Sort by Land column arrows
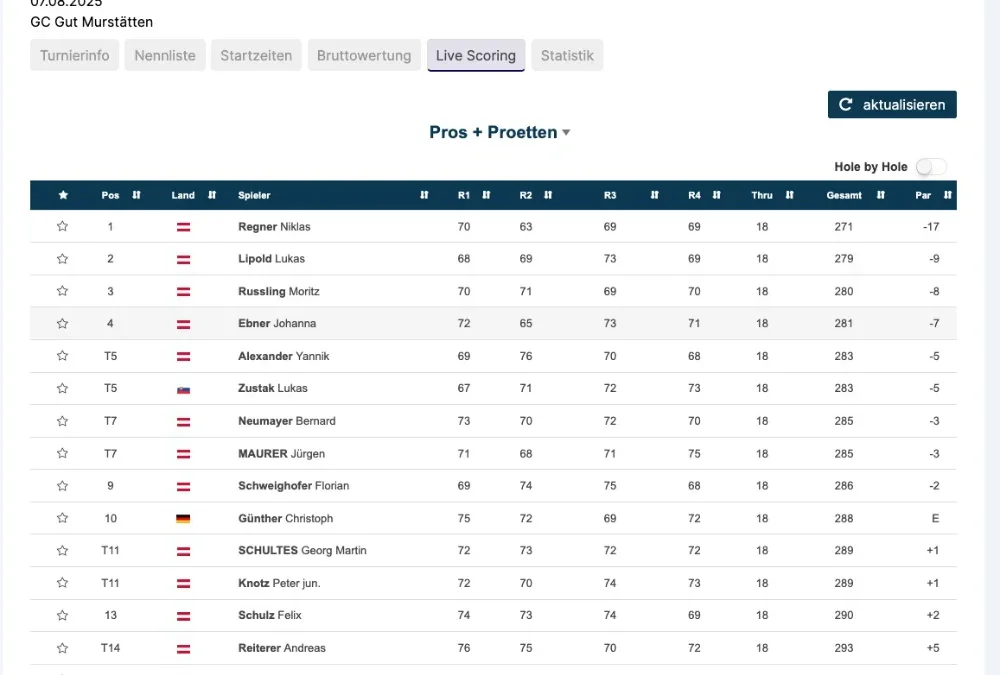Image resolution: width=1000 pixels, height=675 pixels. 212,195
